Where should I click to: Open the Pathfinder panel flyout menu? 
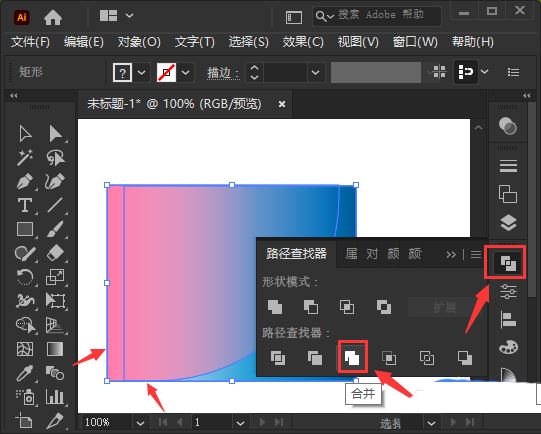[x=476, y=255]
